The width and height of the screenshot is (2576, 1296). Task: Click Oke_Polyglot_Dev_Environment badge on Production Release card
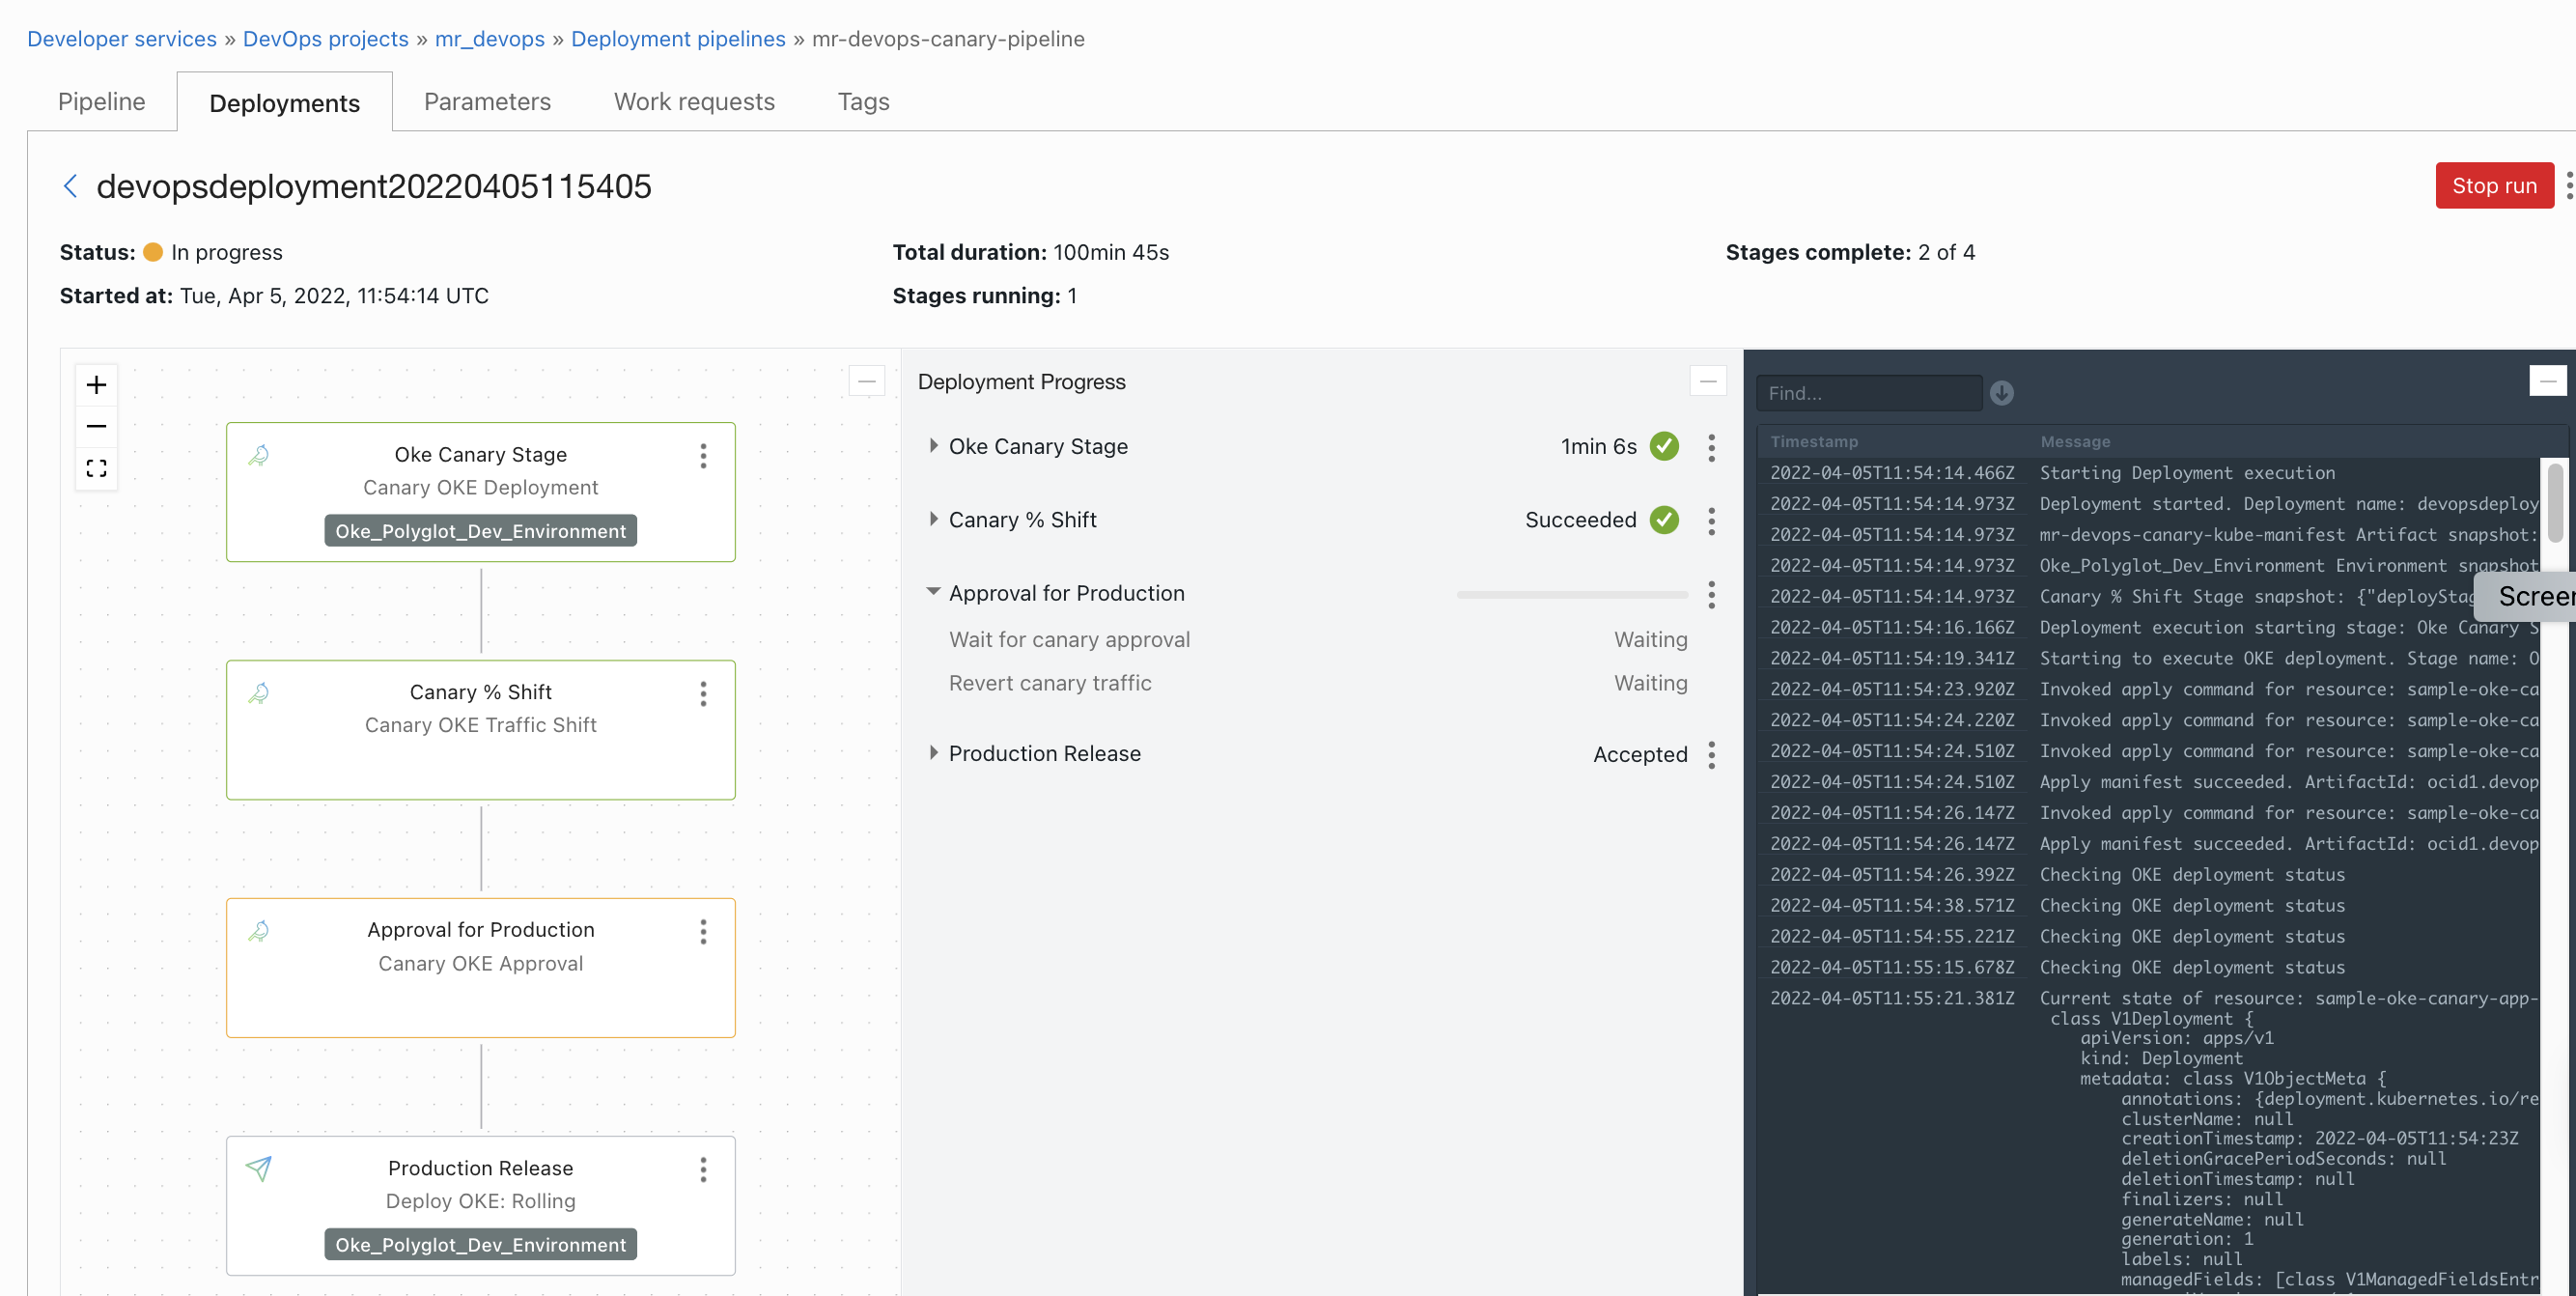[x=480, y=1245]
